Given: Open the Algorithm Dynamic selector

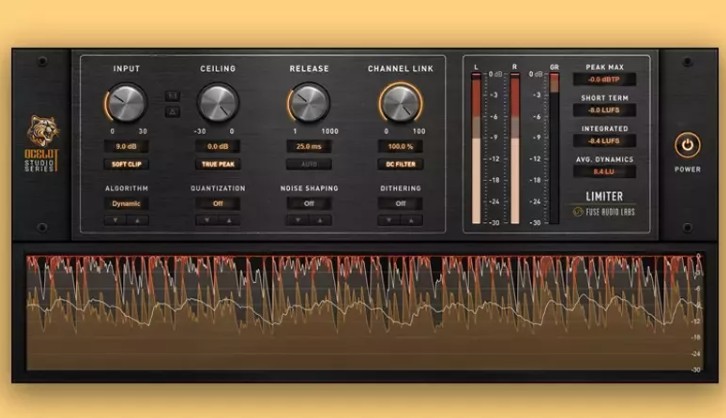Looking at the screenshot, I should pos(126,204).
